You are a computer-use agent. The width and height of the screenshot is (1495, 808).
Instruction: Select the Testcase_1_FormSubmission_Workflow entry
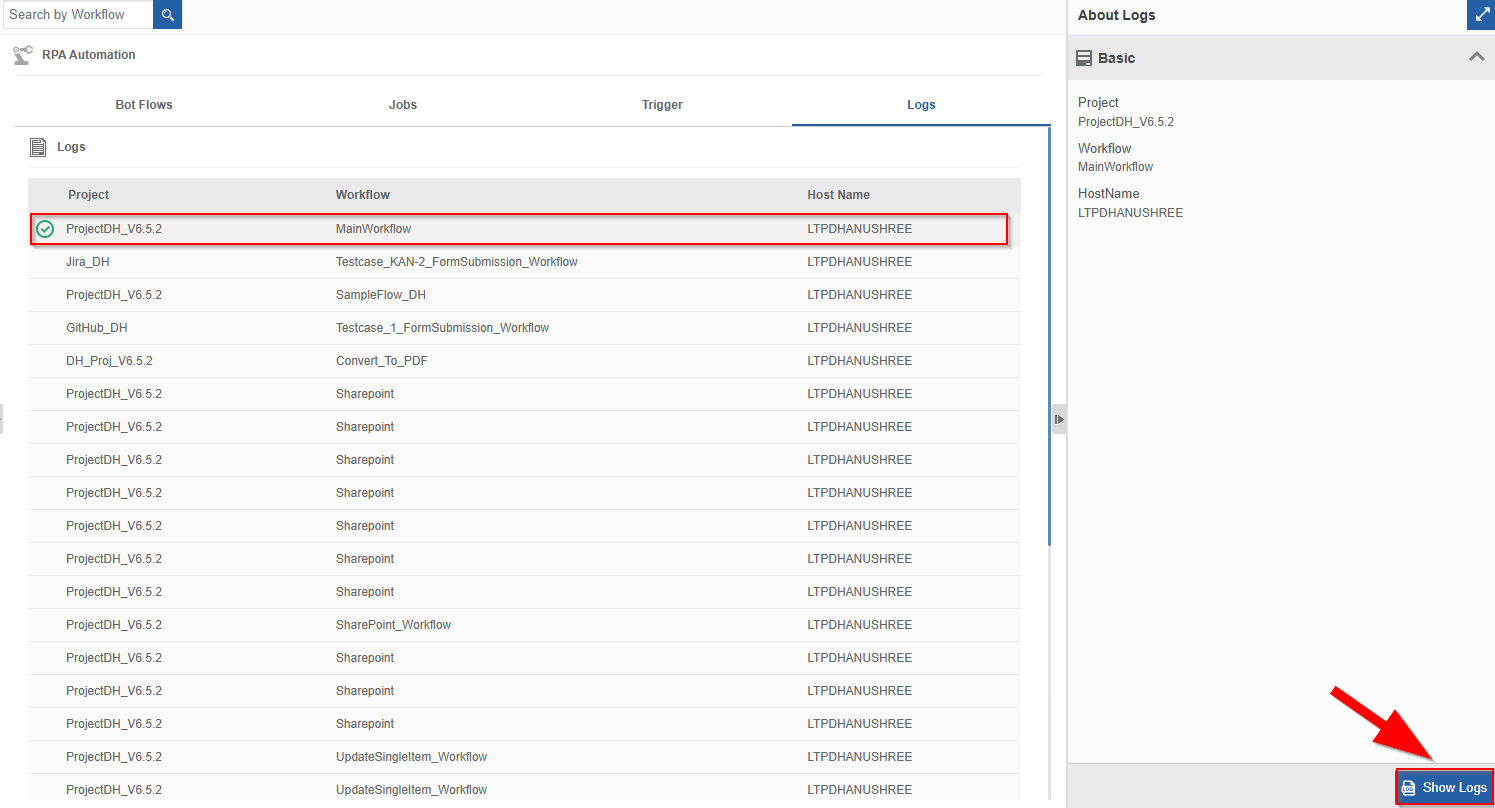tap(442, 328)
